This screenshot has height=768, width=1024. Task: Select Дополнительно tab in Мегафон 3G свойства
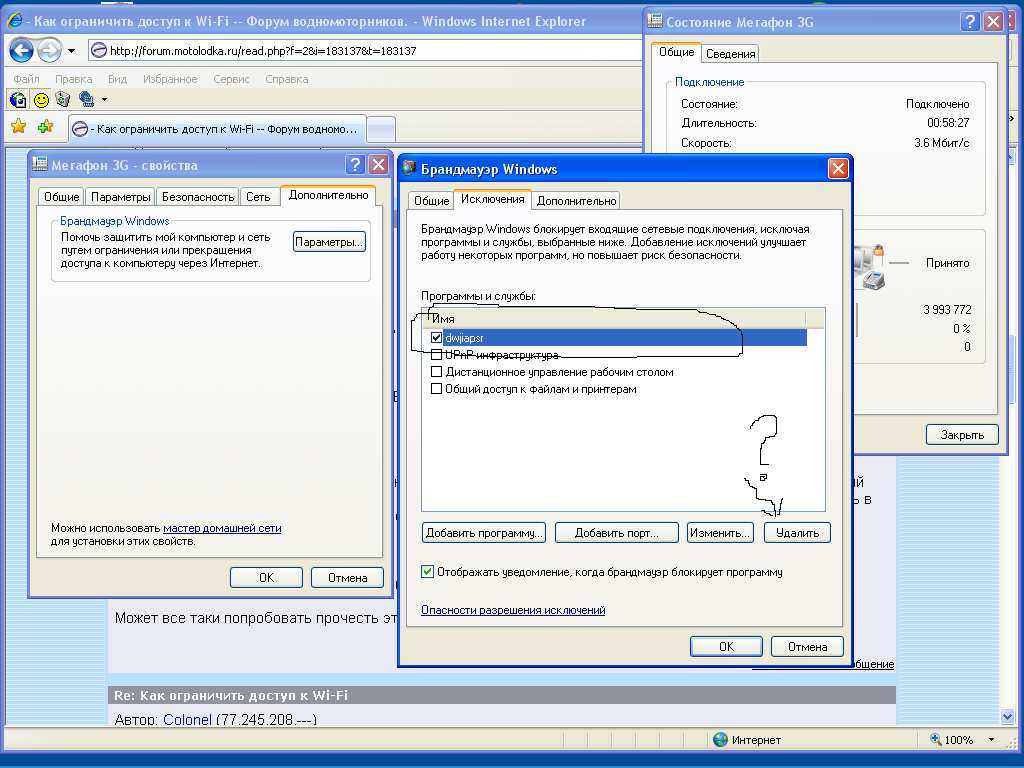point(328,195)
